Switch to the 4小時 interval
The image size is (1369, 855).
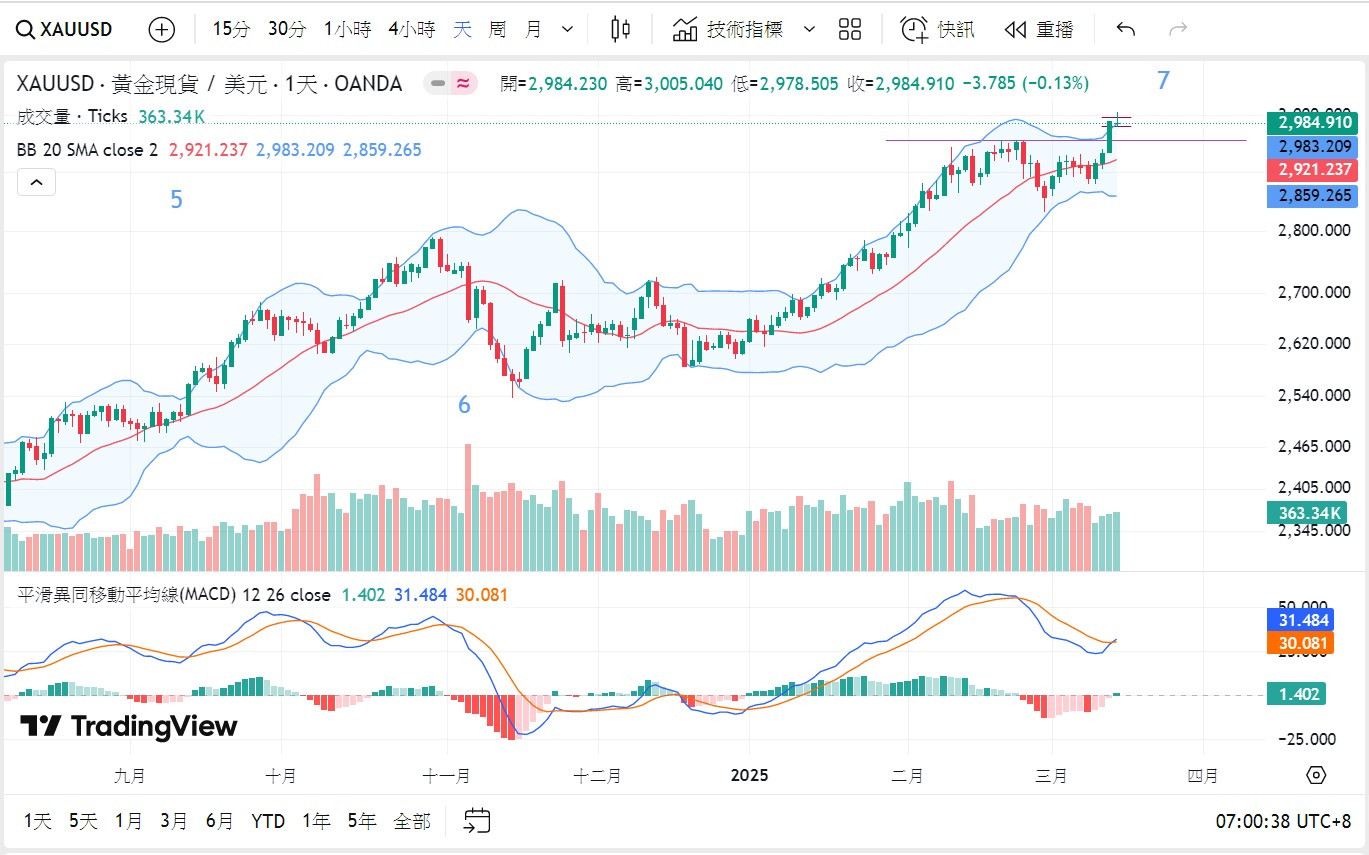tap(411, 29)
